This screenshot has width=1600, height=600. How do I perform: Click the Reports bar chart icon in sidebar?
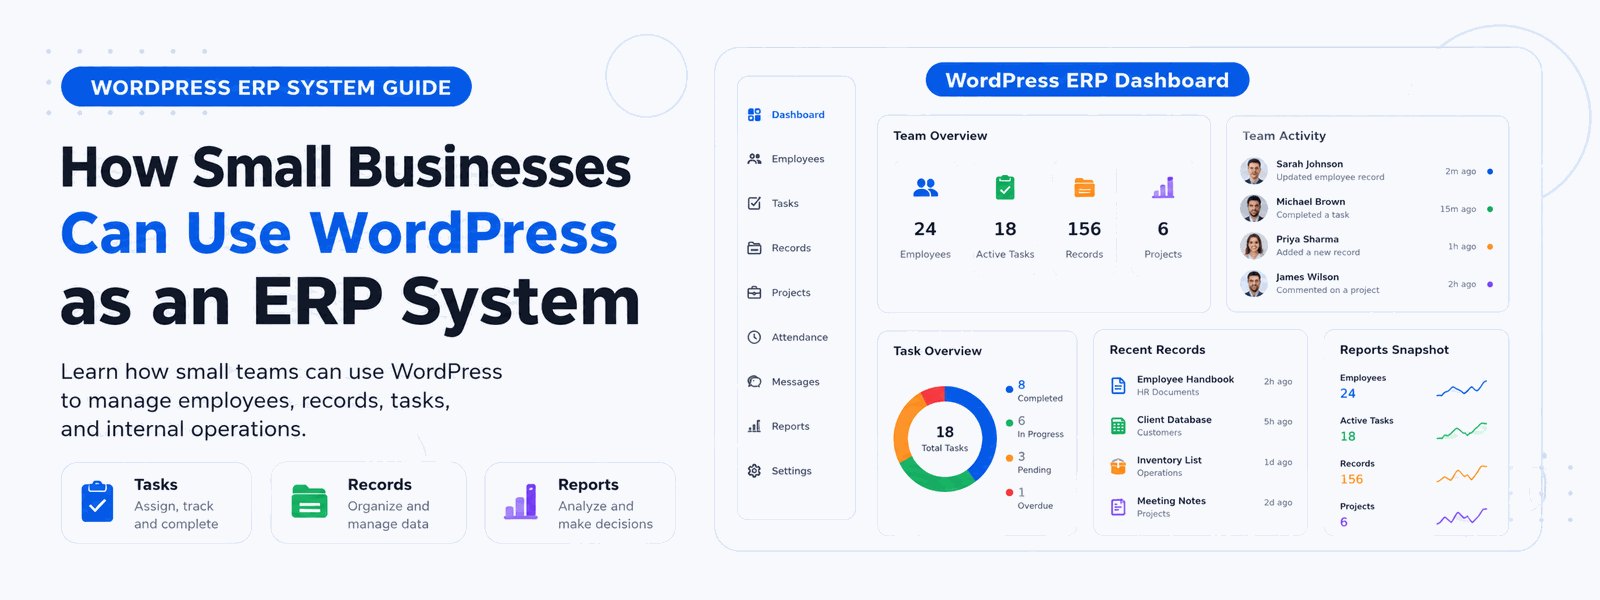[755, 426]
